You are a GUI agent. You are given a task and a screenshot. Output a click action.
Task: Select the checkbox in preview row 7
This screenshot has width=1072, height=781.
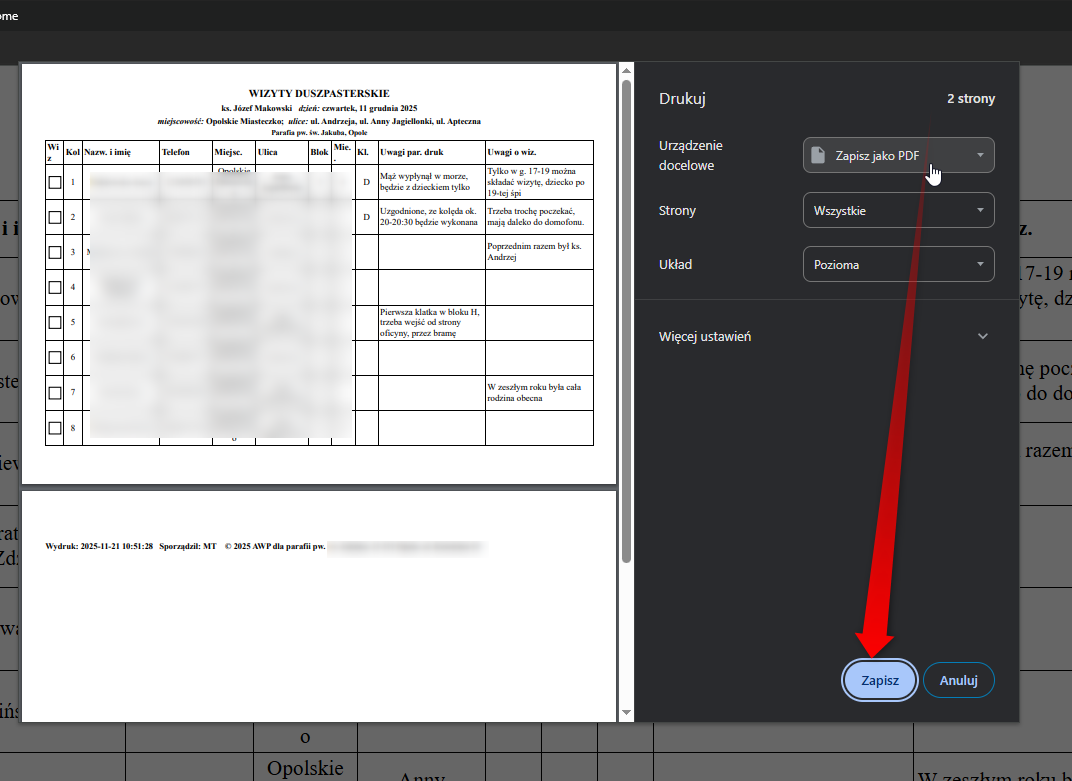pos(55,393)
